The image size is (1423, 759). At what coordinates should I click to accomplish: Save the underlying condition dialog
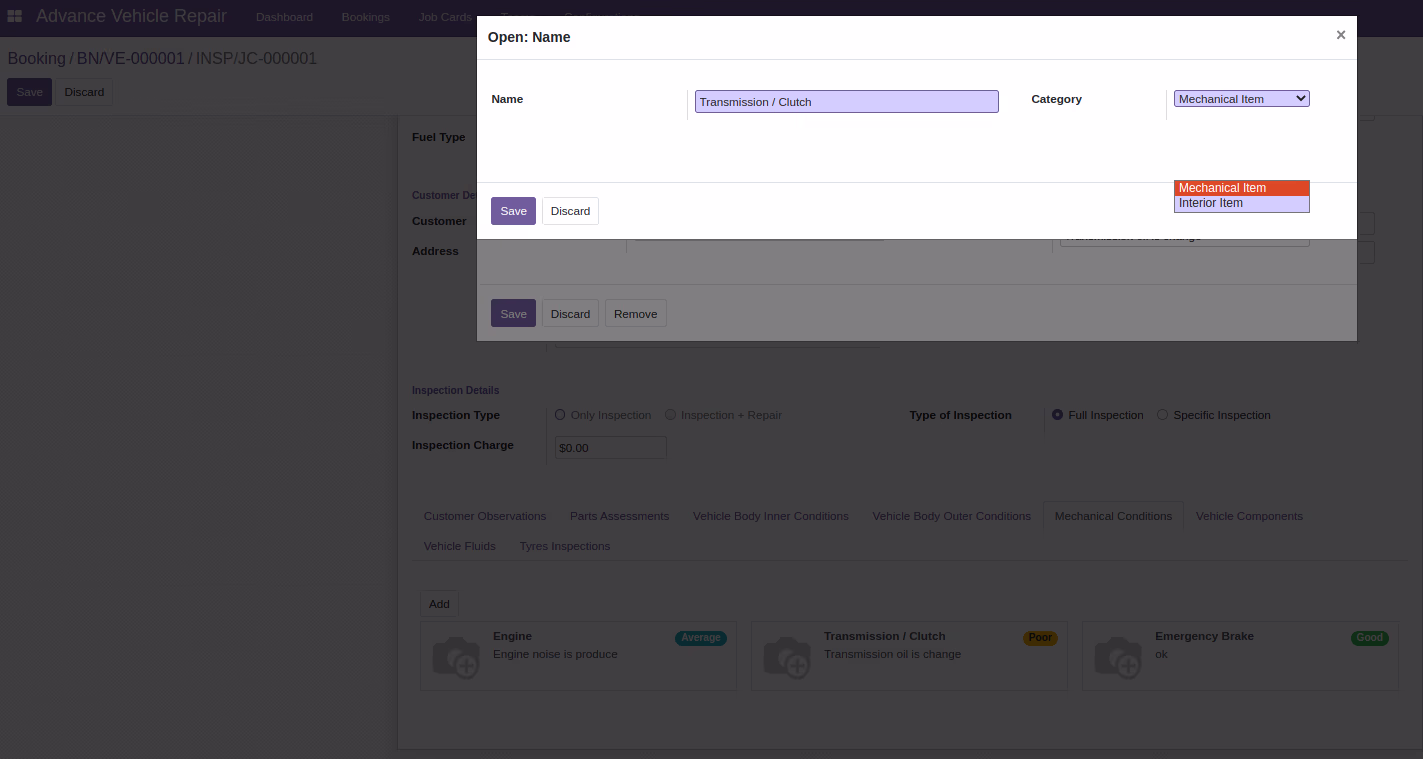[x=513, y=313]
